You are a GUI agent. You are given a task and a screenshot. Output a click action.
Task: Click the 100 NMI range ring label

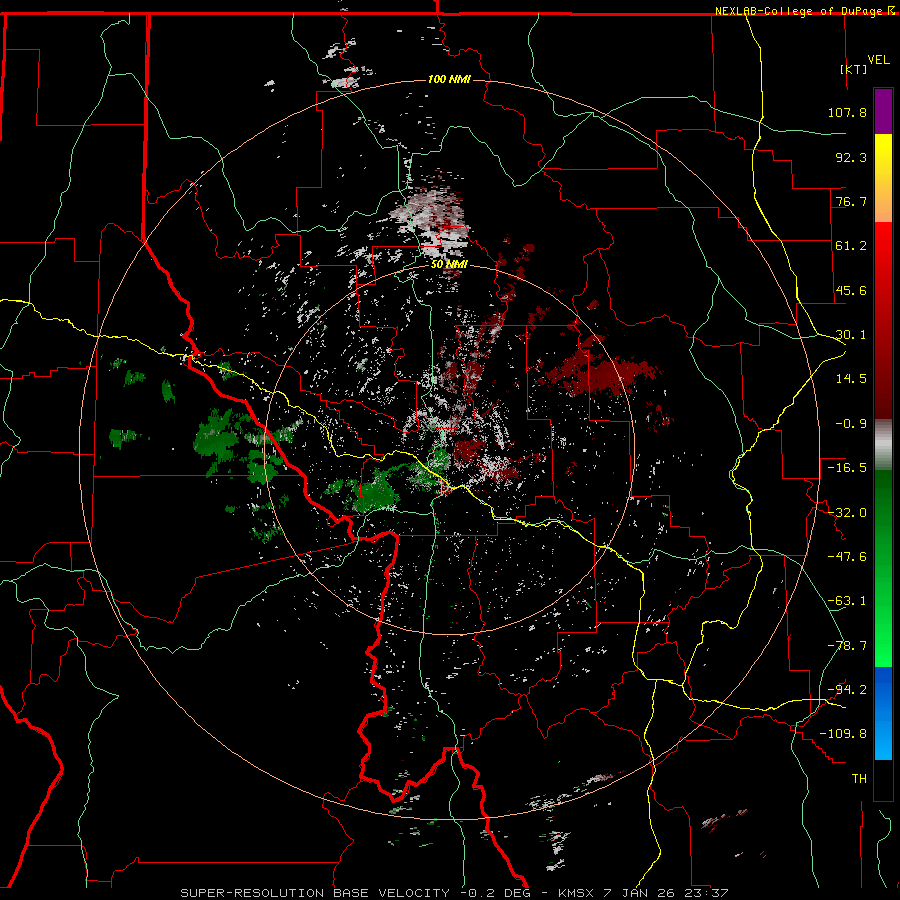tap(449, 79)
